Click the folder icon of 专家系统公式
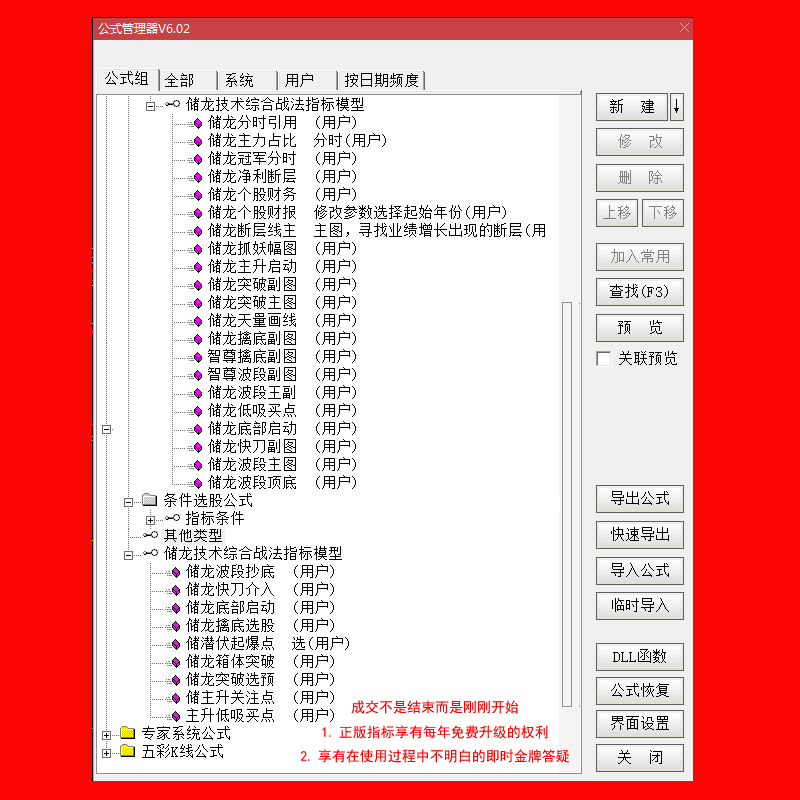The height and width of the screenshot is (800, 800). (x=128, y=733)
